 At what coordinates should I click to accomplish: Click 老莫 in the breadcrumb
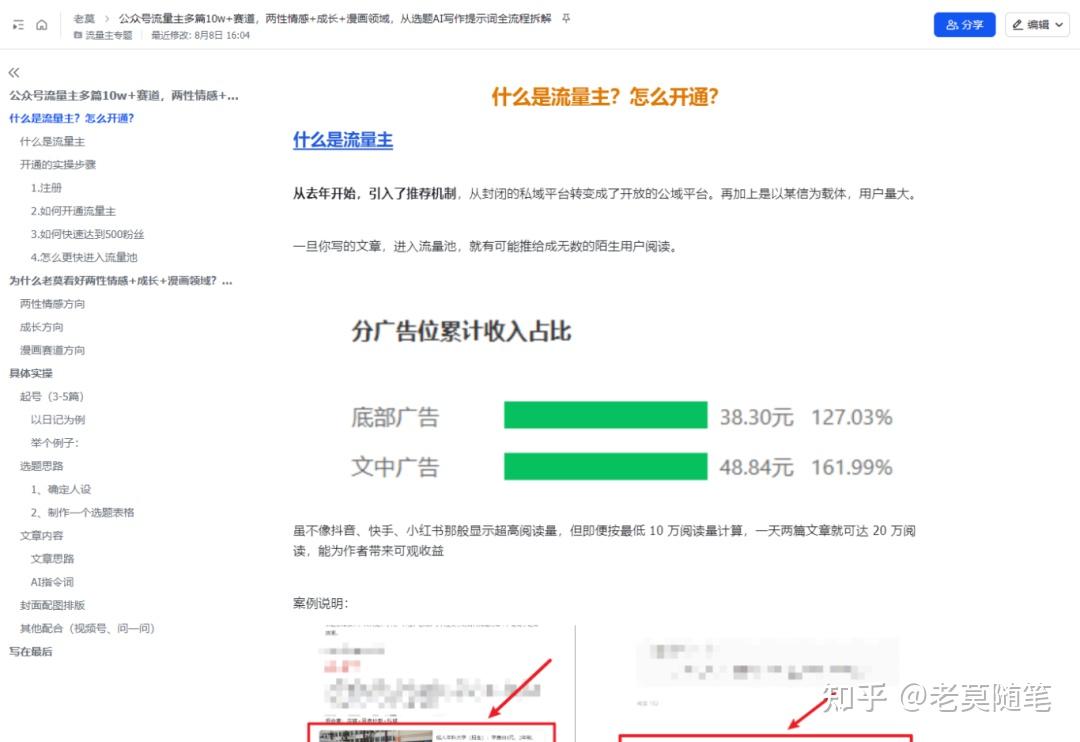pos(84,17)
